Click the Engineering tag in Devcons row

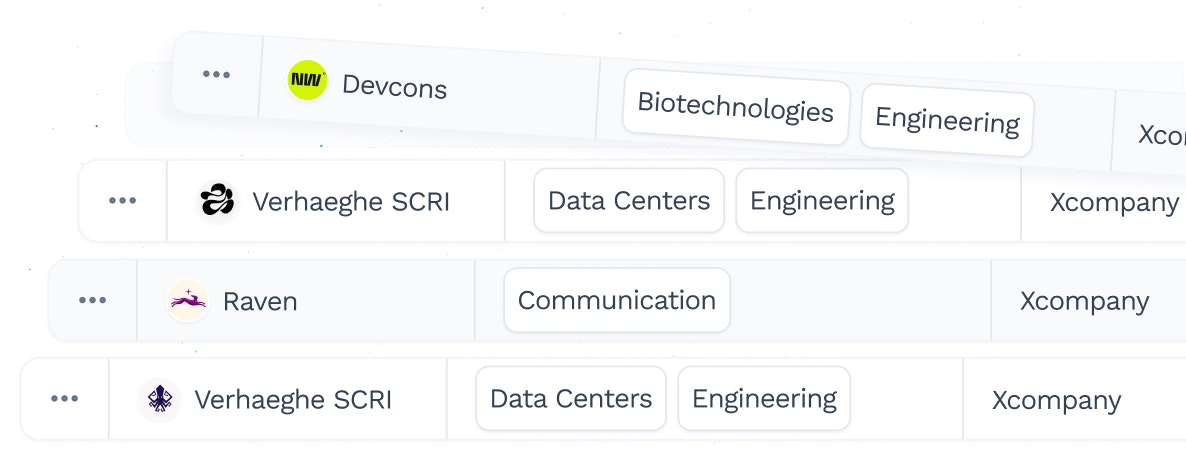(x=947, y=120)
